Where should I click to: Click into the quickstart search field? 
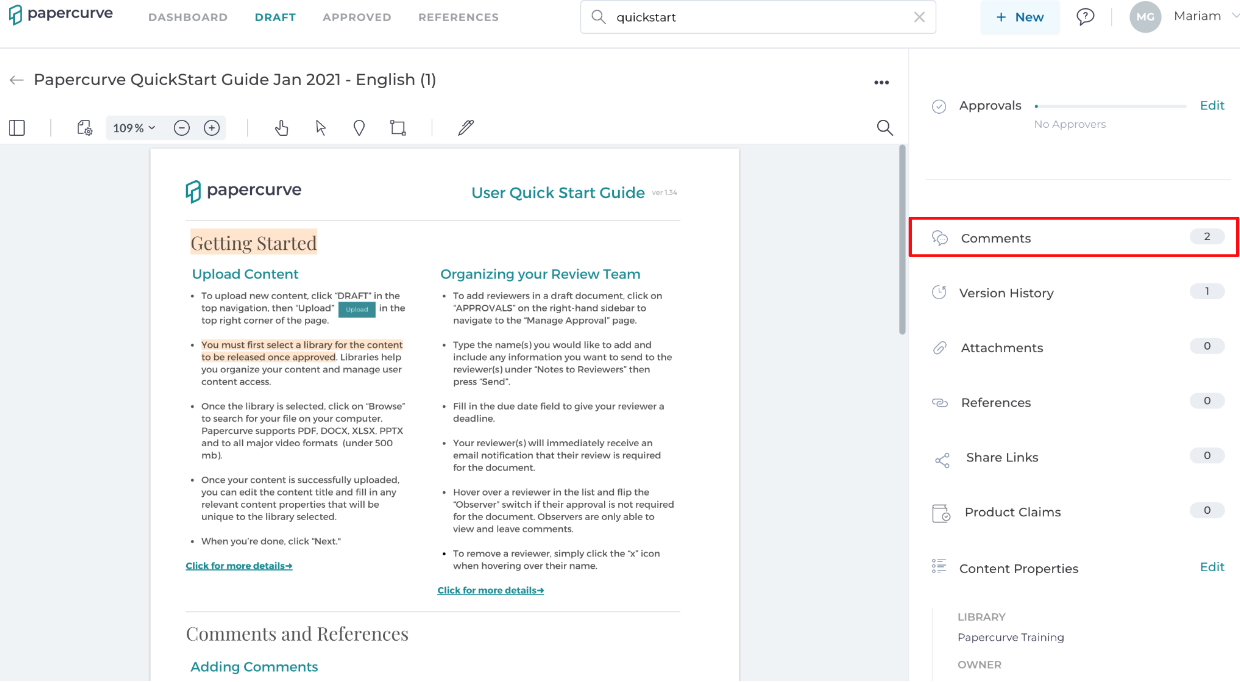(758, 17)
